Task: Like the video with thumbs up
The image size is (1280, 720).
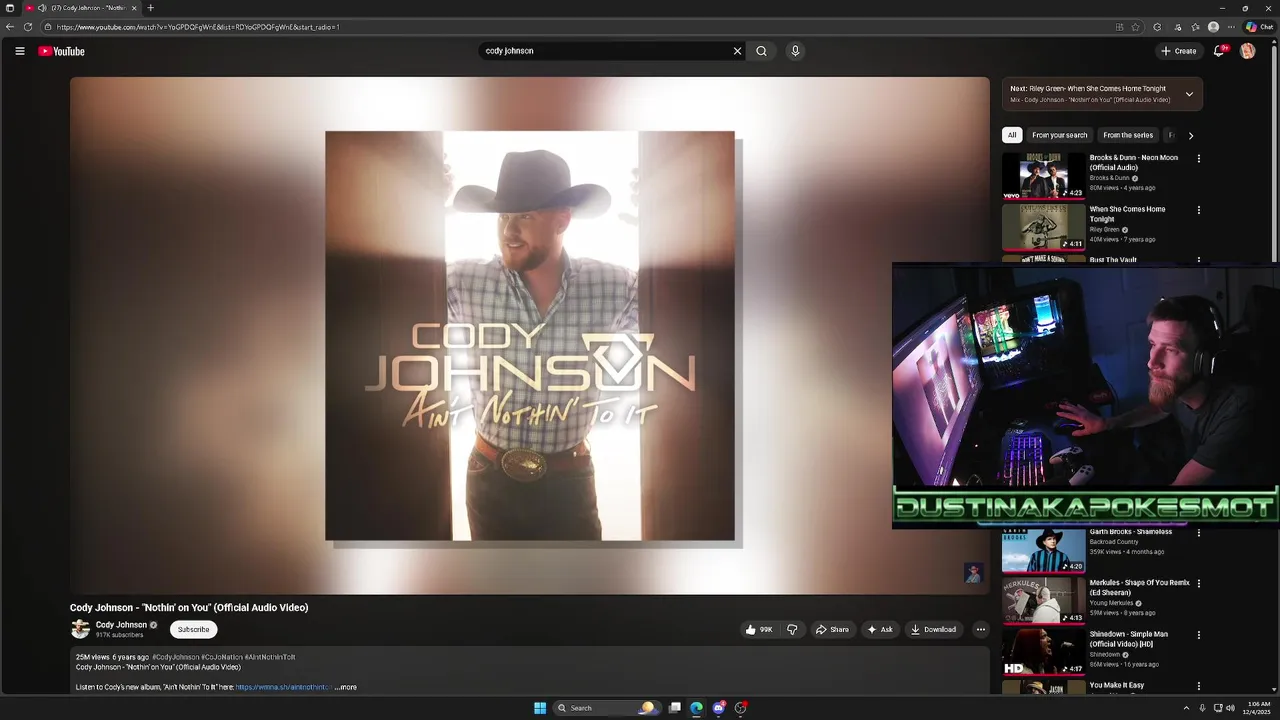Action: click(x=759, y=630)
